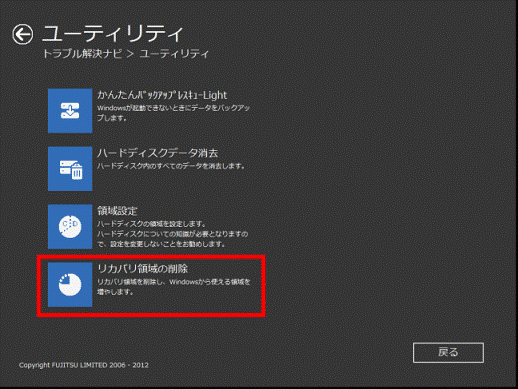This screenshot has width=518, height=389.
Task: Open the 領域設定 C:D disk tile icon
Action: pos(70,227)
